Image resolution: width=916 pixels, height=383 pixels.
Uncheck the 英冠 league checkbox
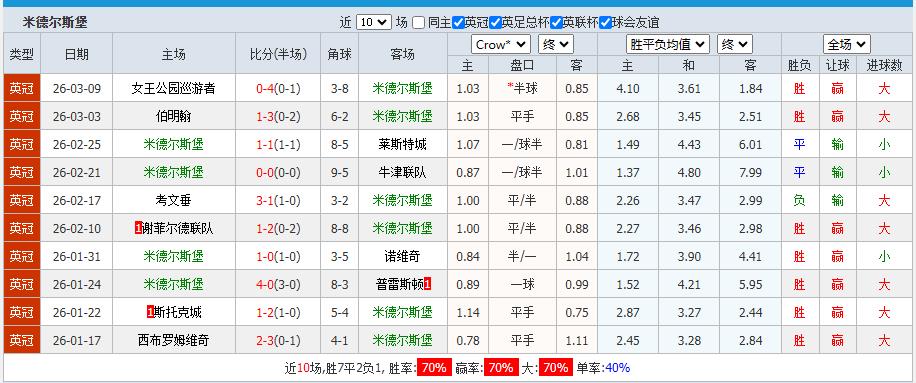click(x=459, y=23)
